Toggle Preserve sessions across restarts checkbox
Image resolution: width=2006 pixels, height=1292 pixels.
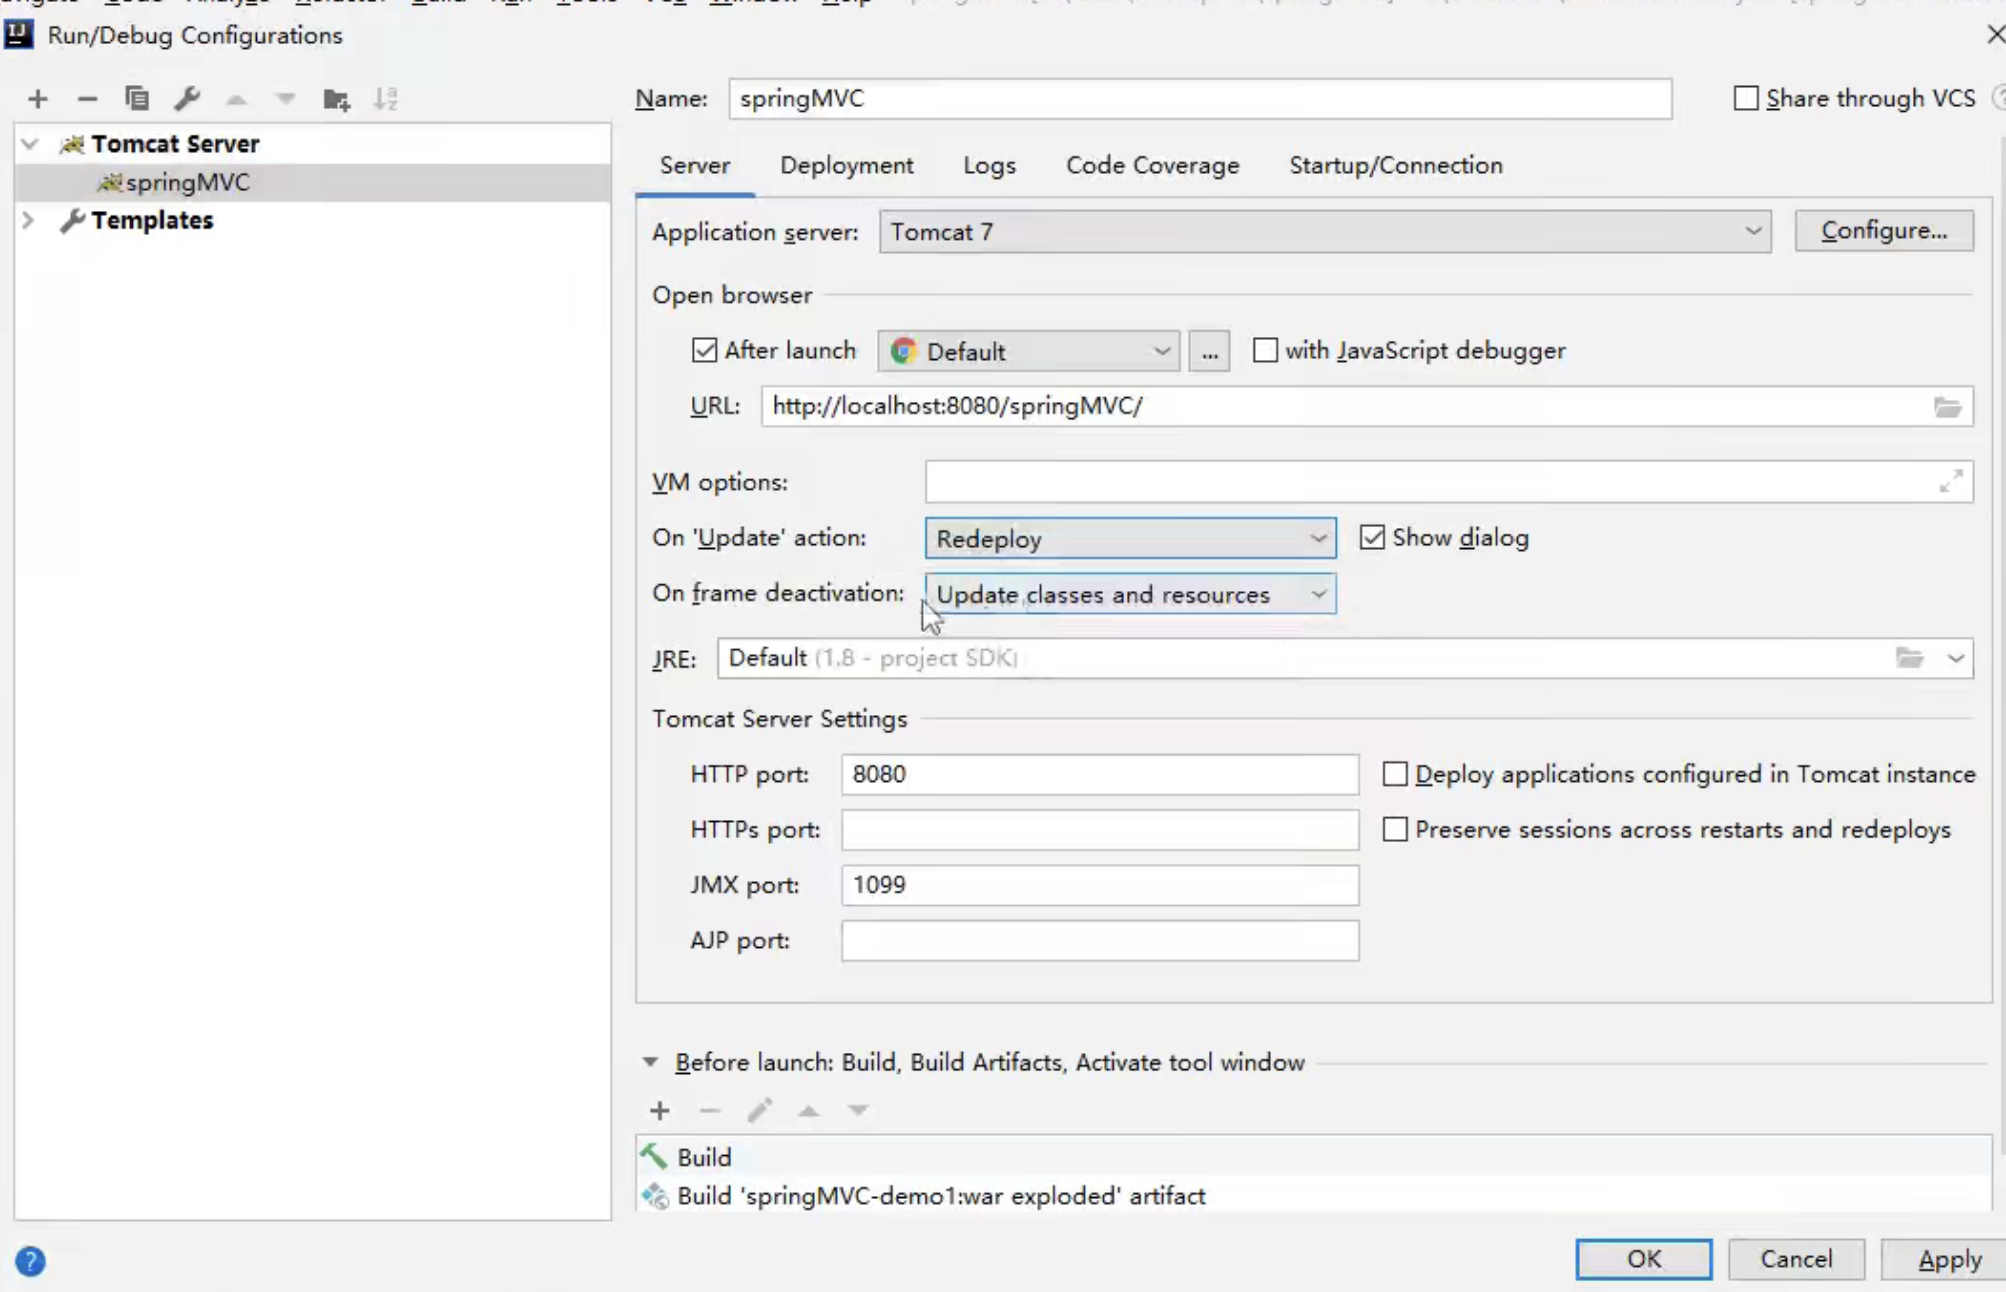(x=1395, y=830)
